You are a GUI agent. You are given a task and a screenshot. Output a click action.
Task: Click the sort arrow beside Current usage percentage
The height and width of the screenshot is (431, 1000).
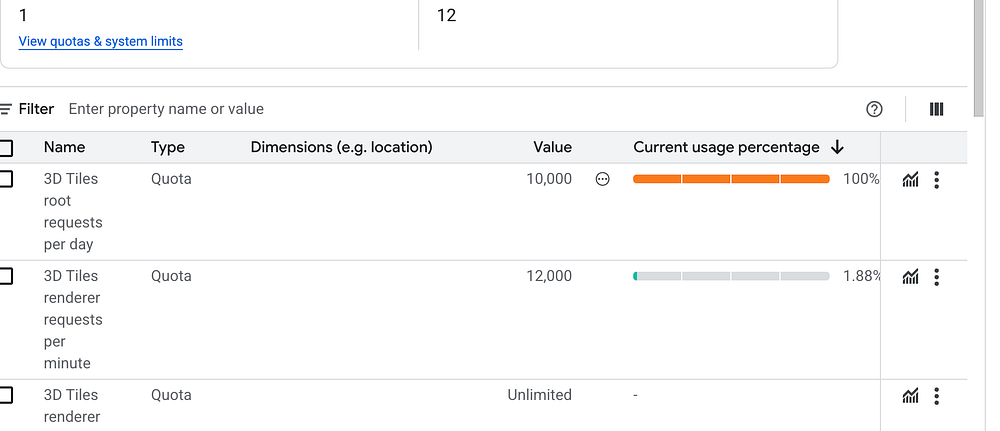pyautogui.click(x=837, y=147)
